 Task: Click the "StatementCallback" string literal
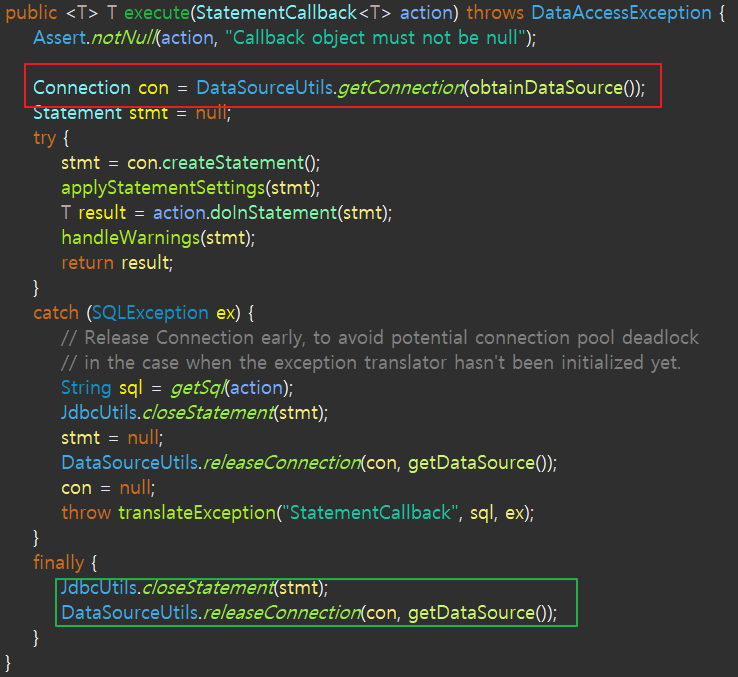tap(370, 513)
